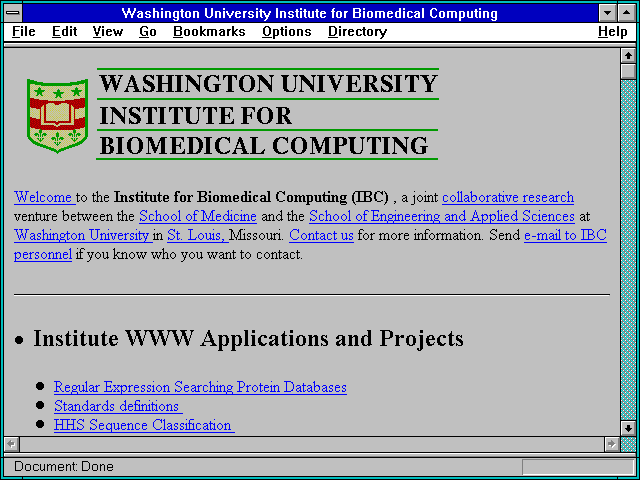Open the Bookmarks menu
Viewport: 640px width, 480px height.
point(209,32)
